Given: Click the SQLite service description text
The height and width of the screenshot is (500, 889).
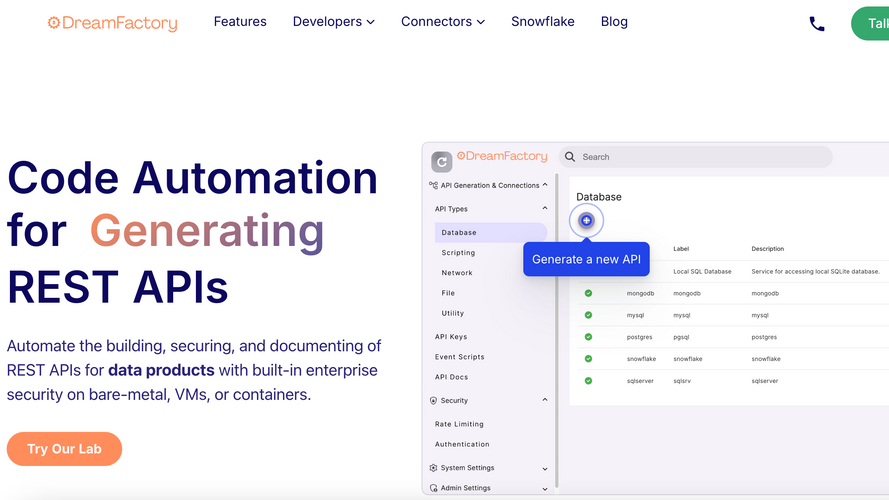Looking at the screenshot, I should [x=815, y=272].
